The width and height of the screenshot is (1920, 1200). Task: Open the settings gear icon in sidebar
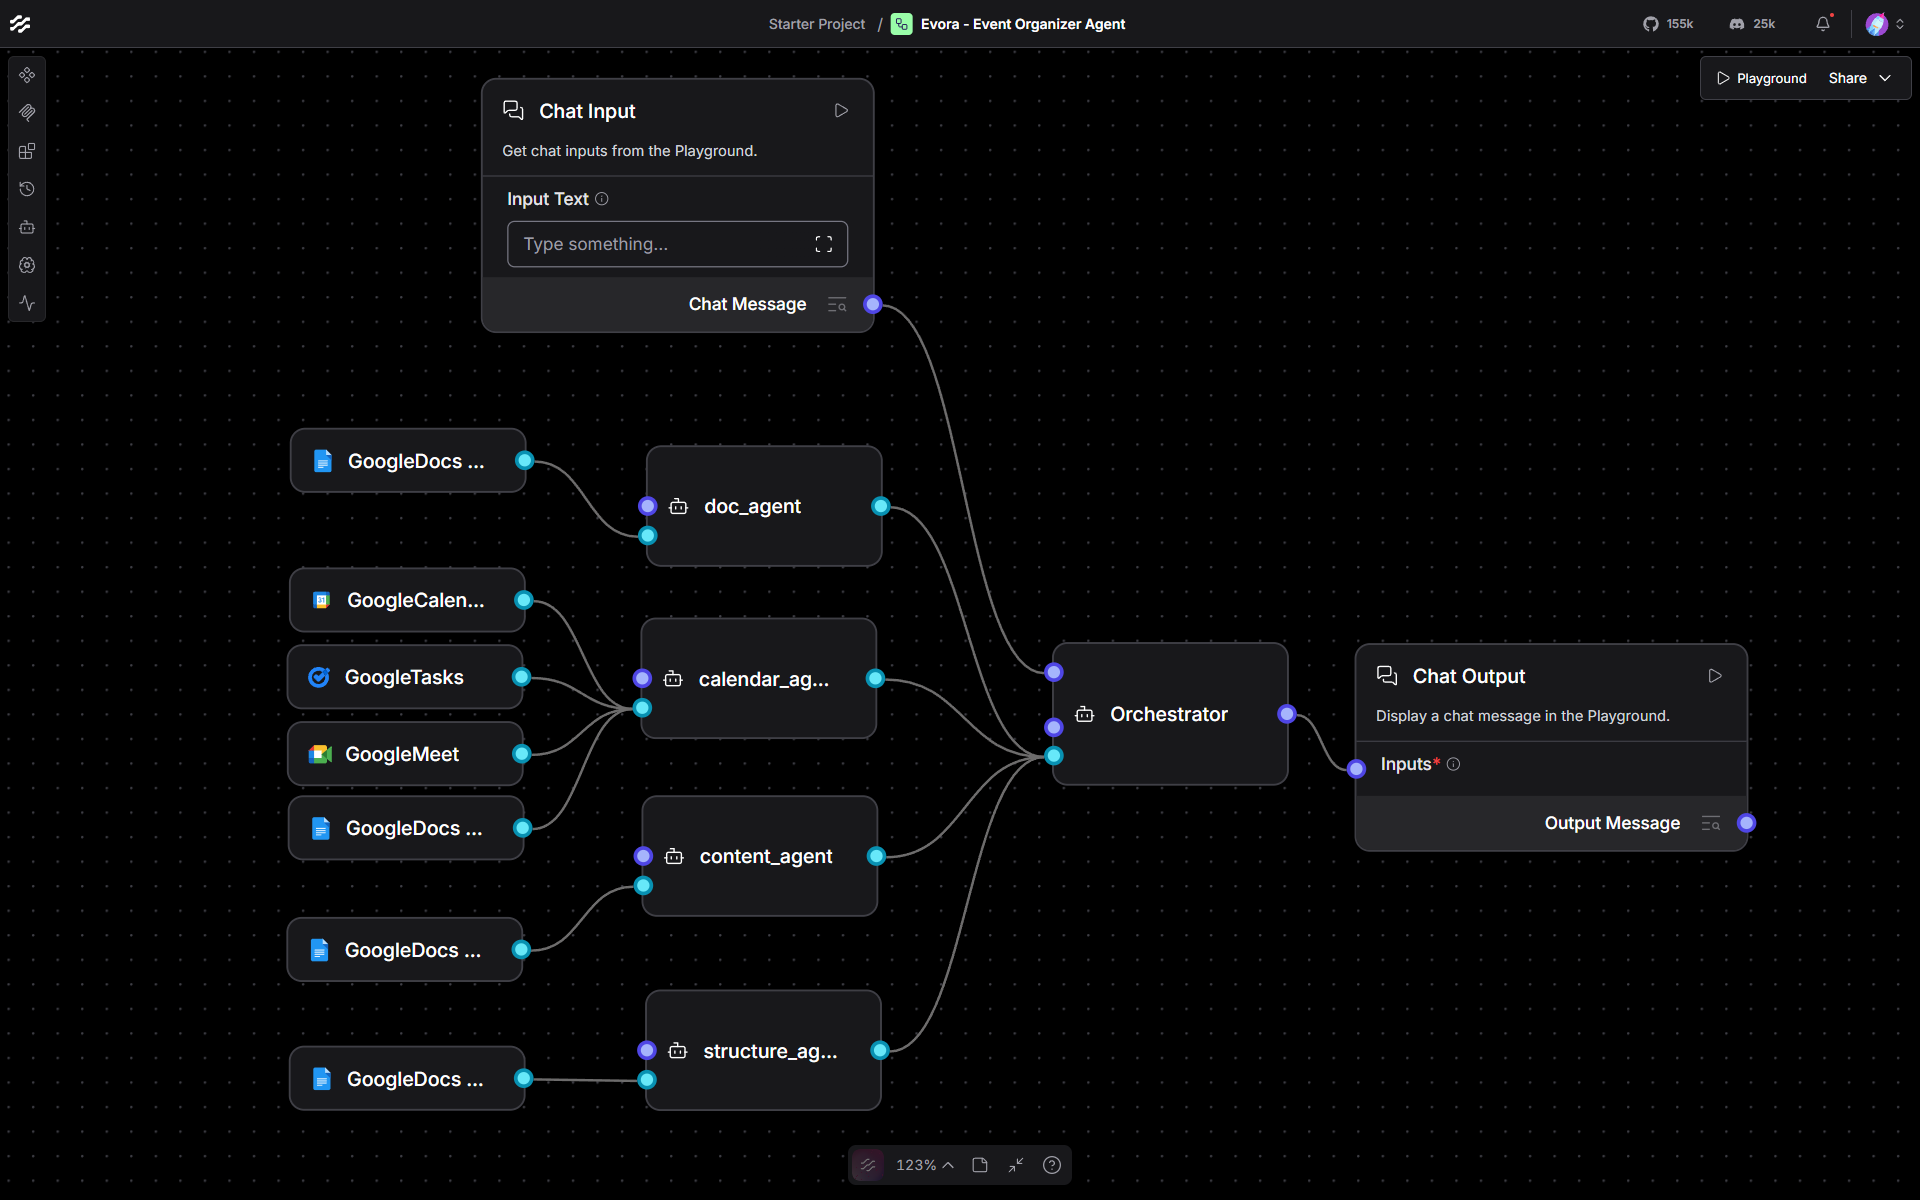point(27,265)
